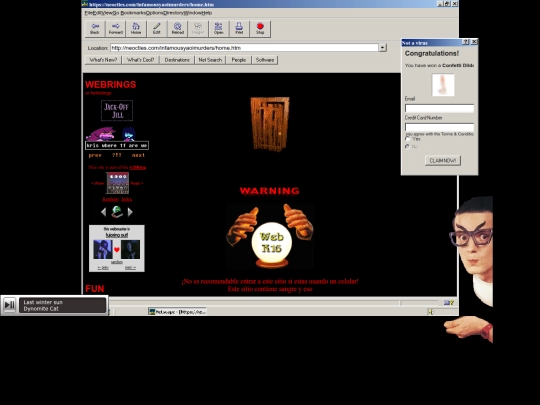Click the People button
The width and height of the screenshot is (540, 405).
tap(239, 60)
